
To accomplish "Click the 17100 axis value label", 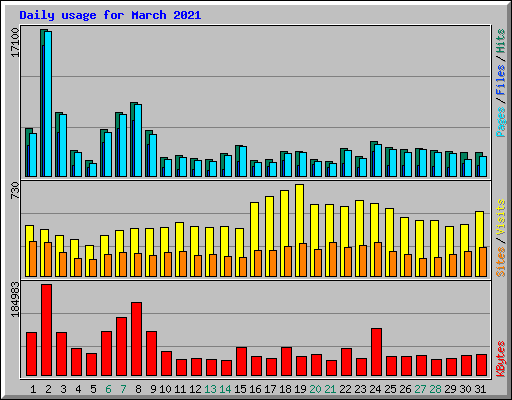I will point(15,42).
